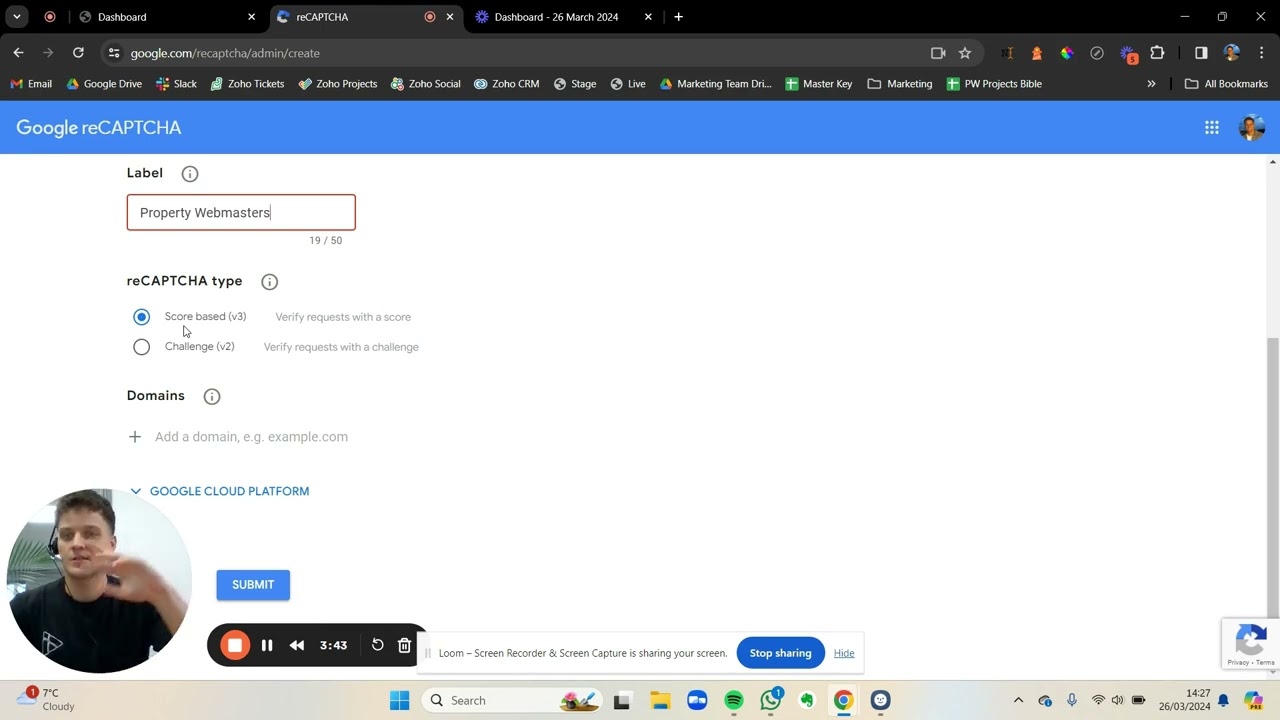Switch to the first Dashboard tab
Screen dimensions: 1280x720
click(x=166, y=17)
